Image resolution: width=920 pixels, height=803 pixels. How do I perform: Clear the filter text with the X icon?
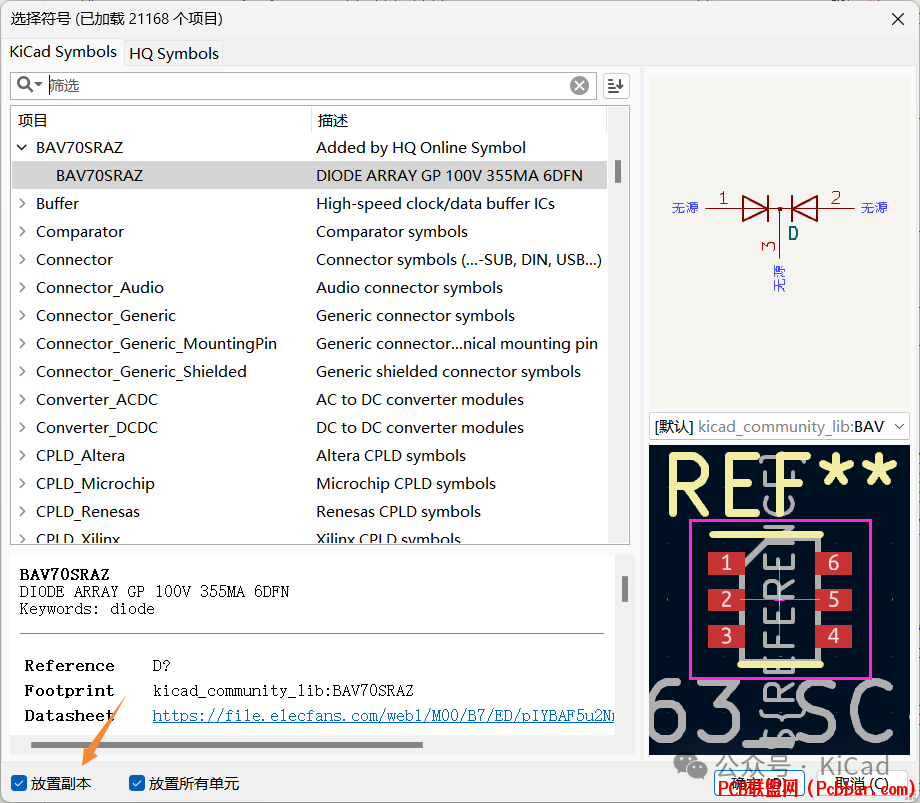pos(579,86)
